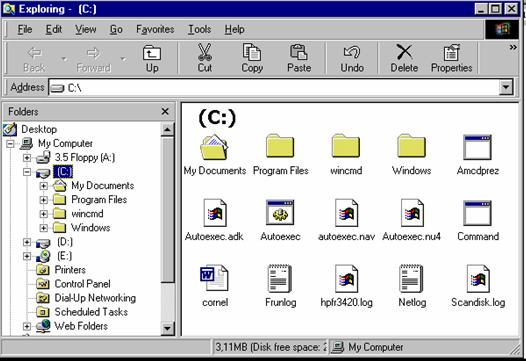Select 3.5 Floppy (A:) in tree

coord(85,157)
